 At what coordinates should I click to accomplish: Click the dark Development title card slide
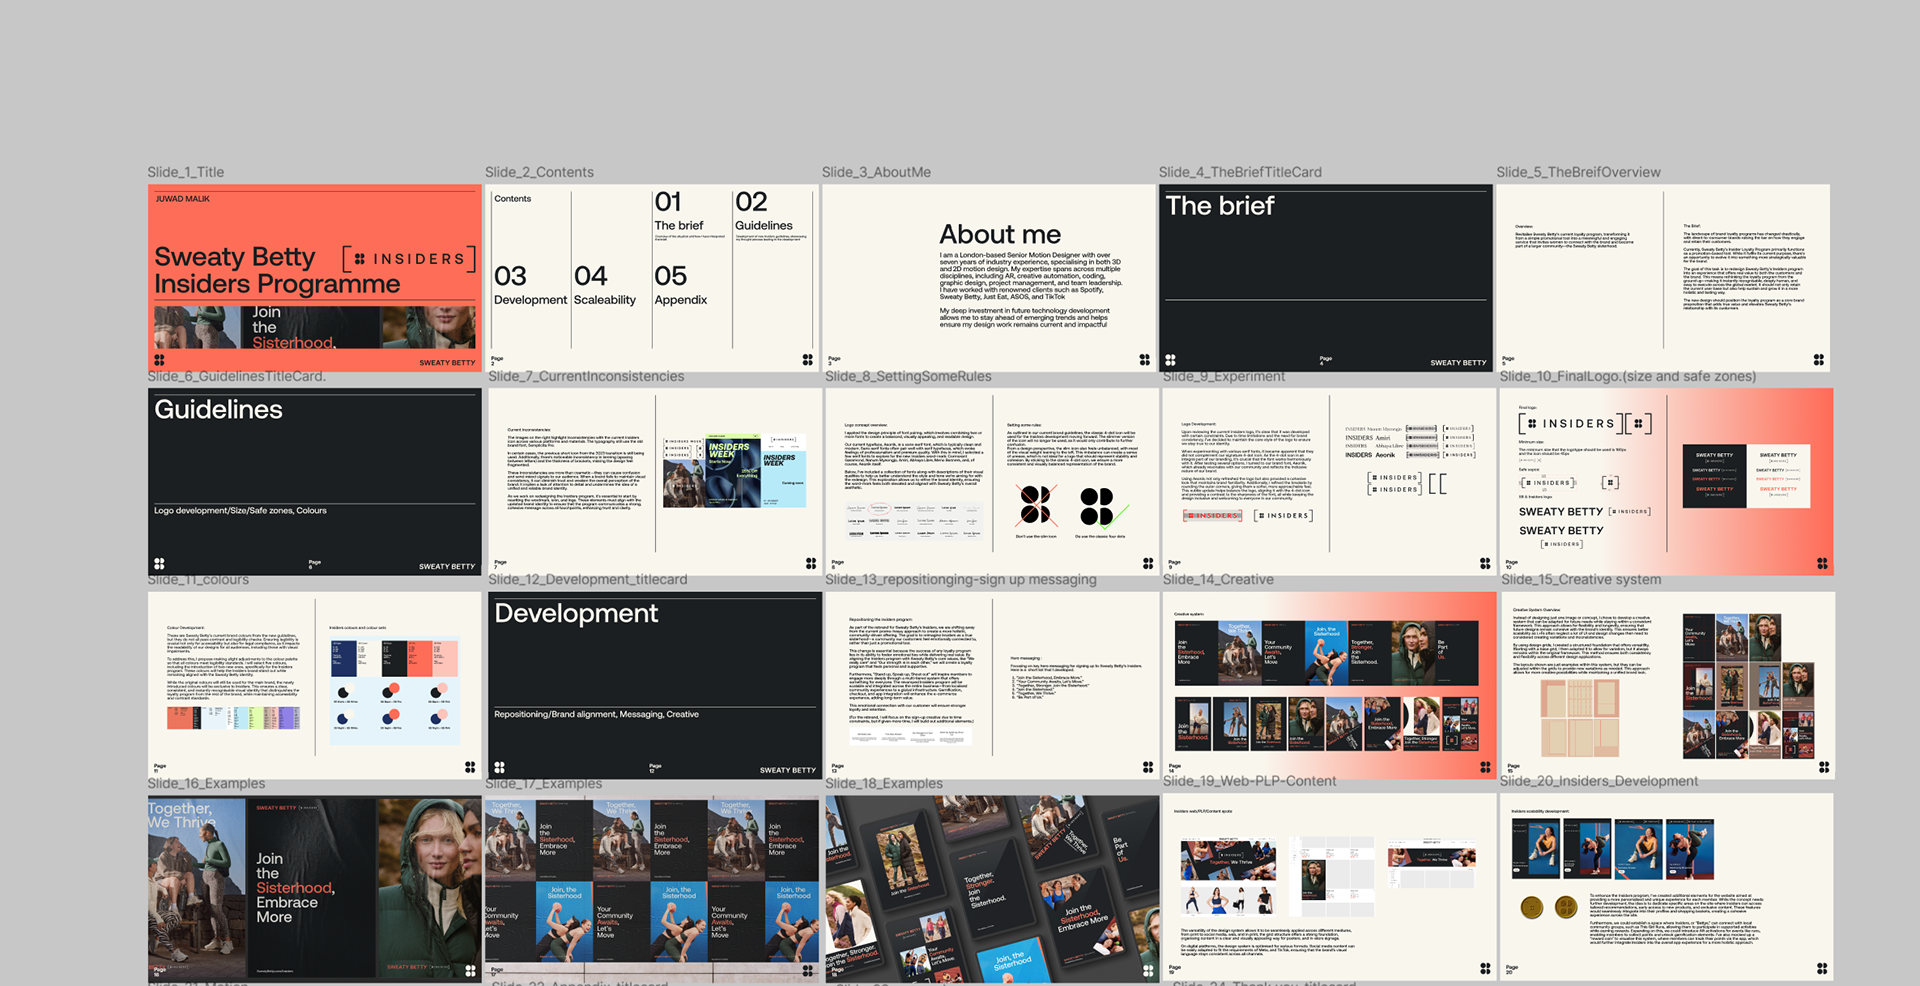pos(655,685)
